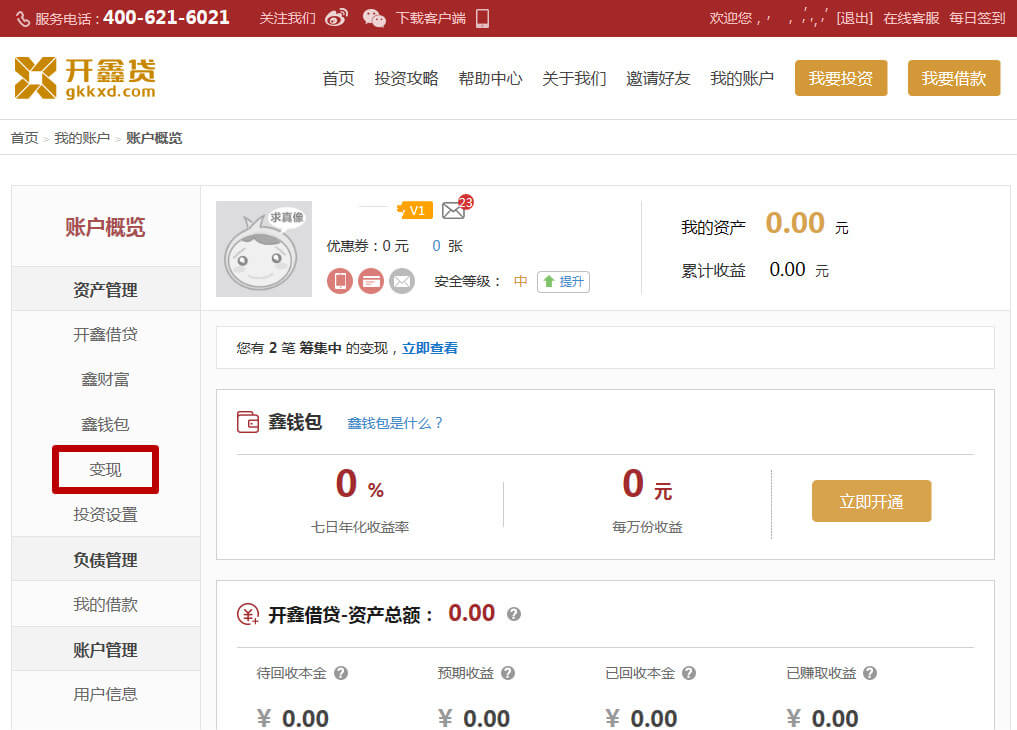1017x730 pixels.
Task: Click the 我要投资 button
Action: tap(840, 78)
